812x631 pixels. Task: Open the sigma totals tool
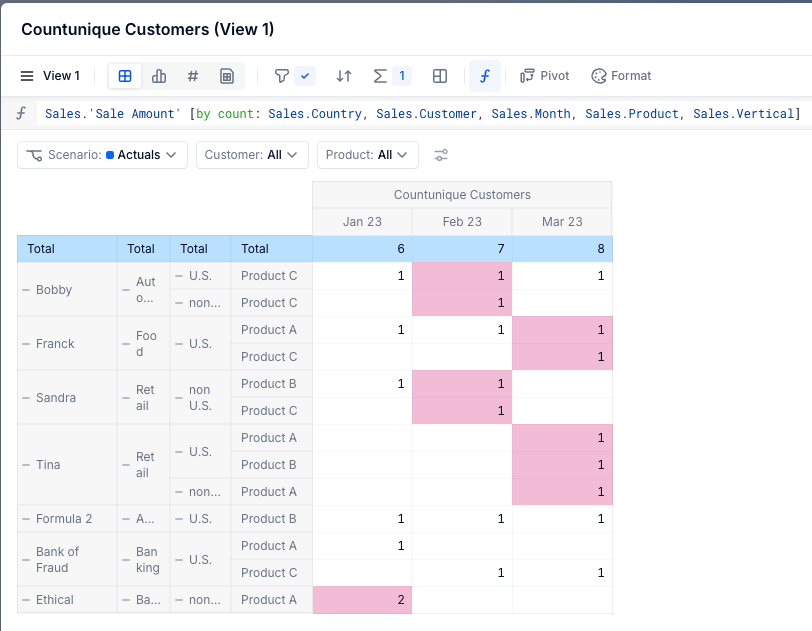click(x=380, y=76)
